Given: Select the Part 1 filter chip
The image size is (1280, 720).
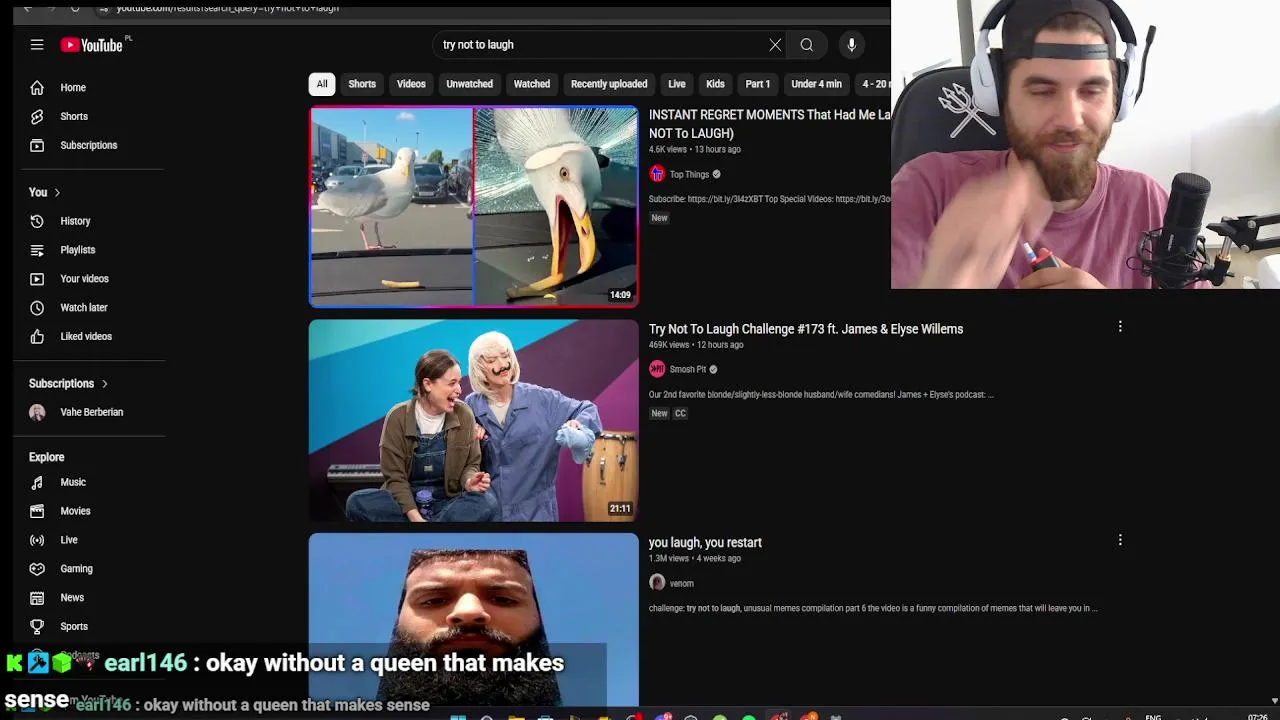Looking at the screenshot, I should pyautogui.click(x=758, y=84).
